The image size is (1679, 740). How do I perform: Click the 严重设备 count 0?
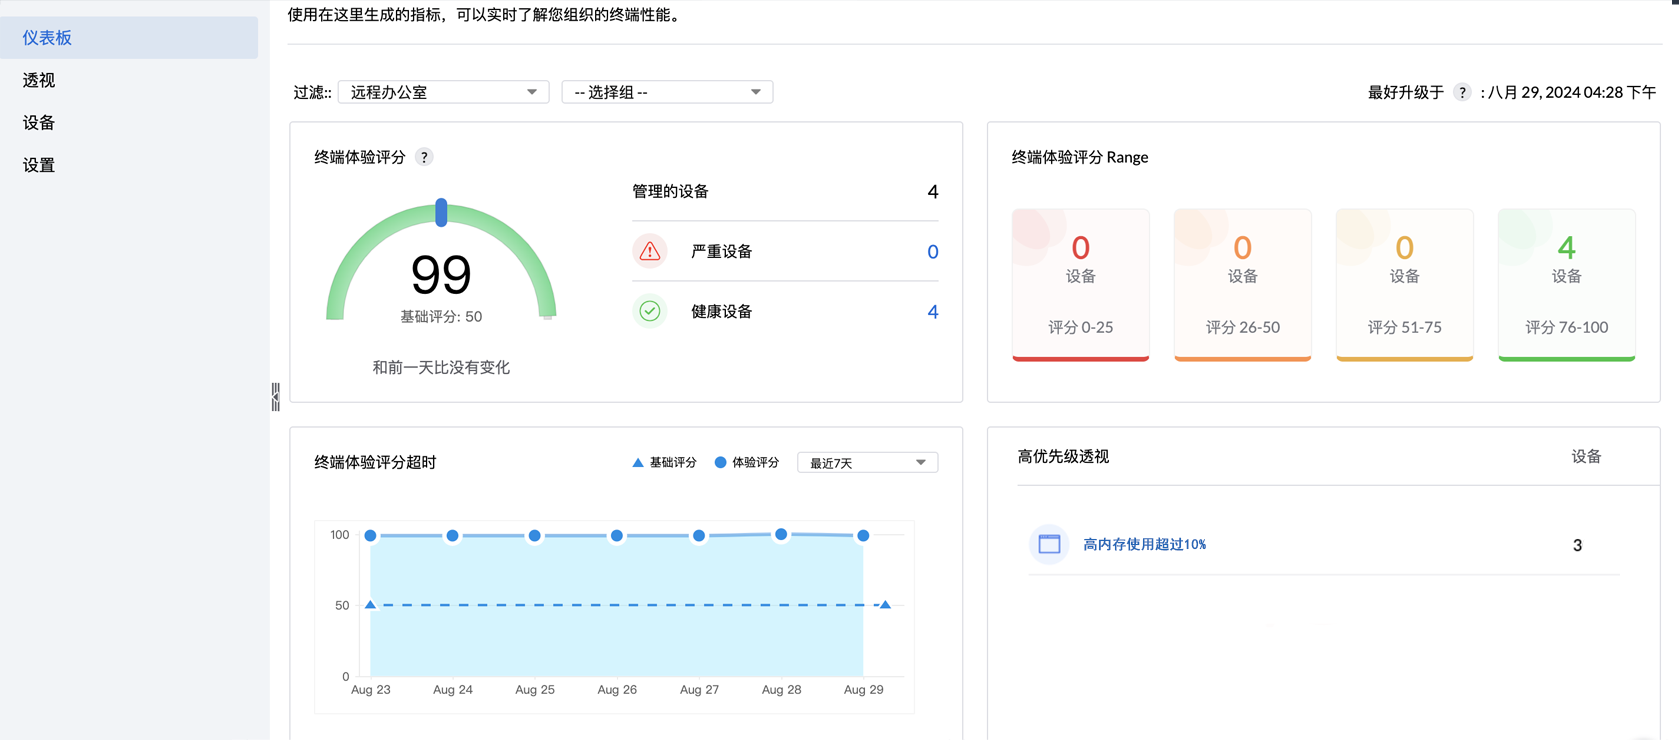932,252
